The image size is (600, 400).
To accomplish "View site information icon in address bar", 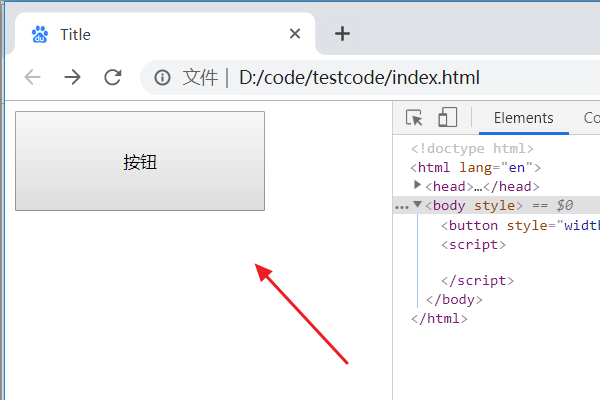I will tap(162, 77).
